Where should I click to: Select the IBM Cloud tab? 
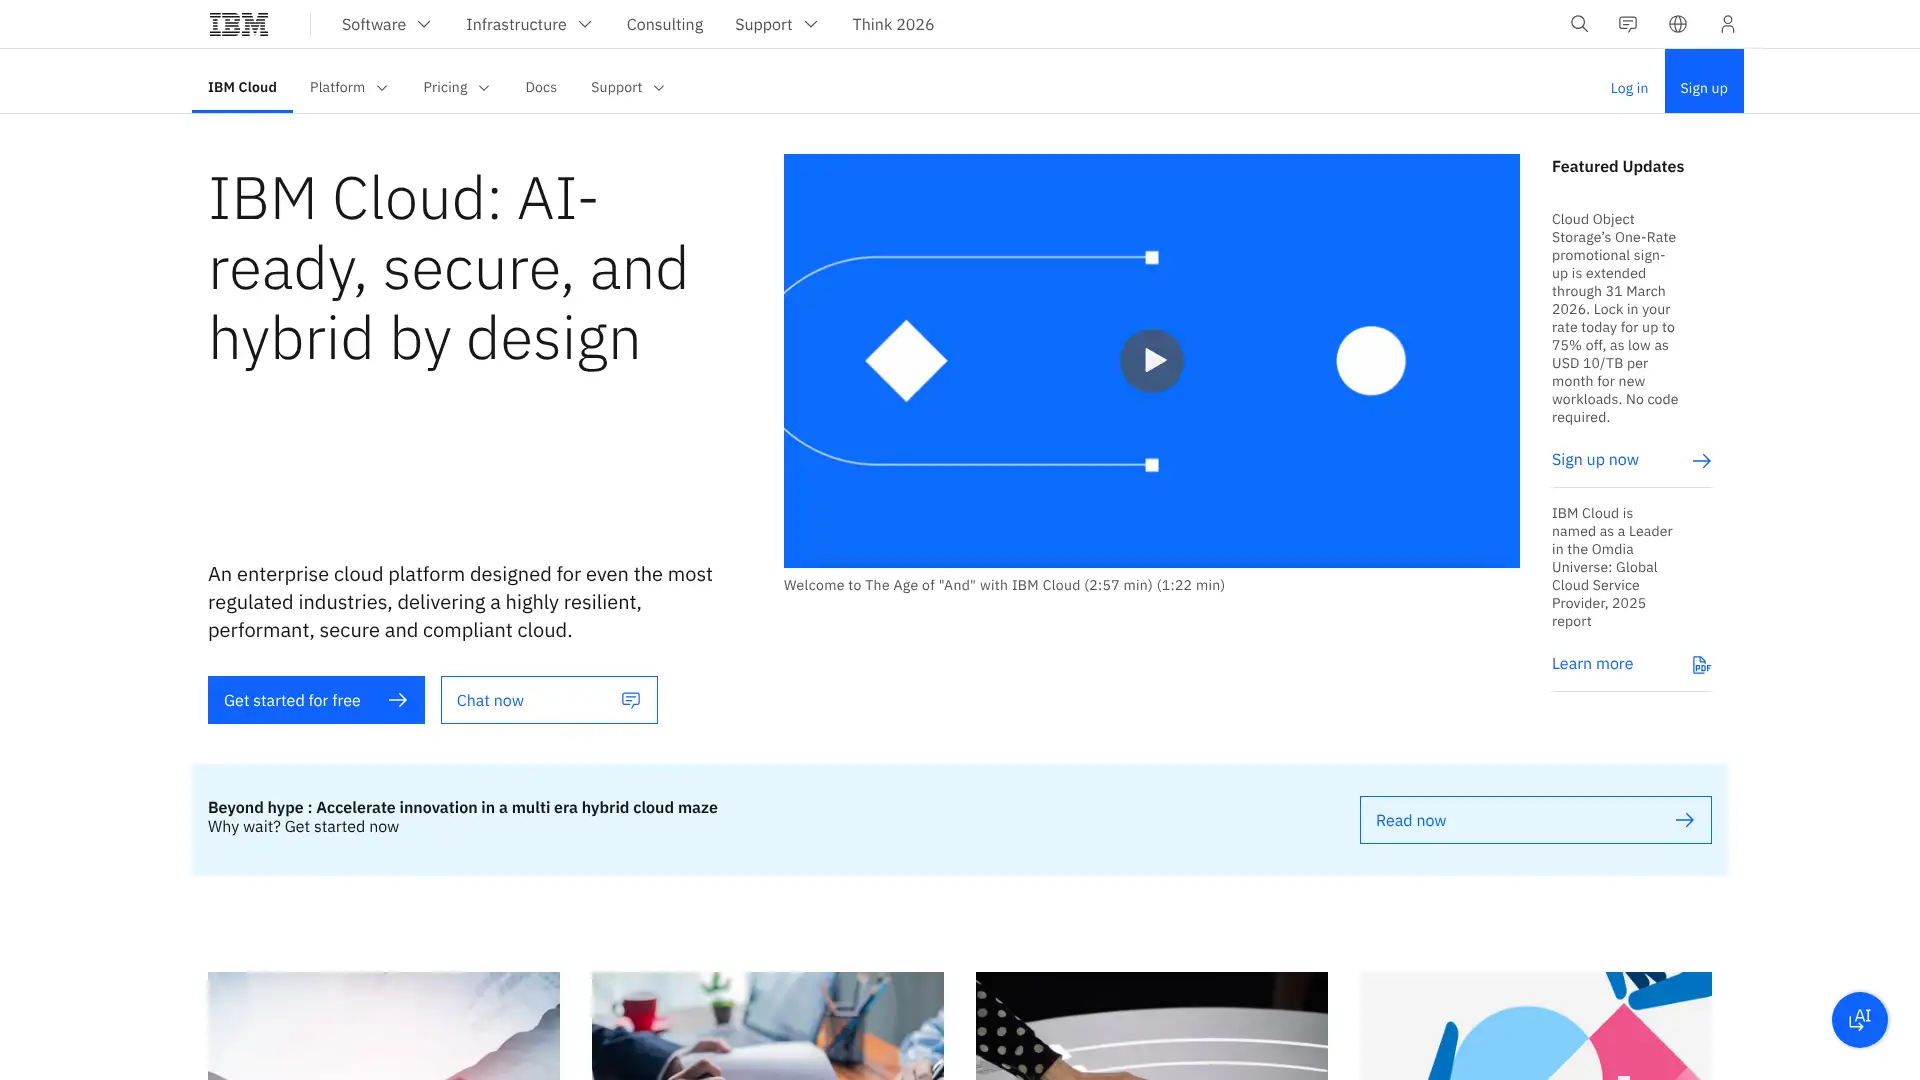point(242,88)
